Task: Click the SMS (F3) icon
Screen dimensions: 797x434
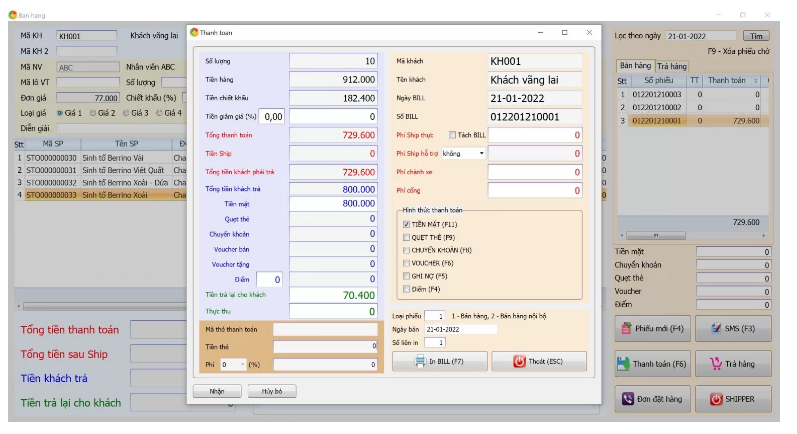Action: (716, 328)
